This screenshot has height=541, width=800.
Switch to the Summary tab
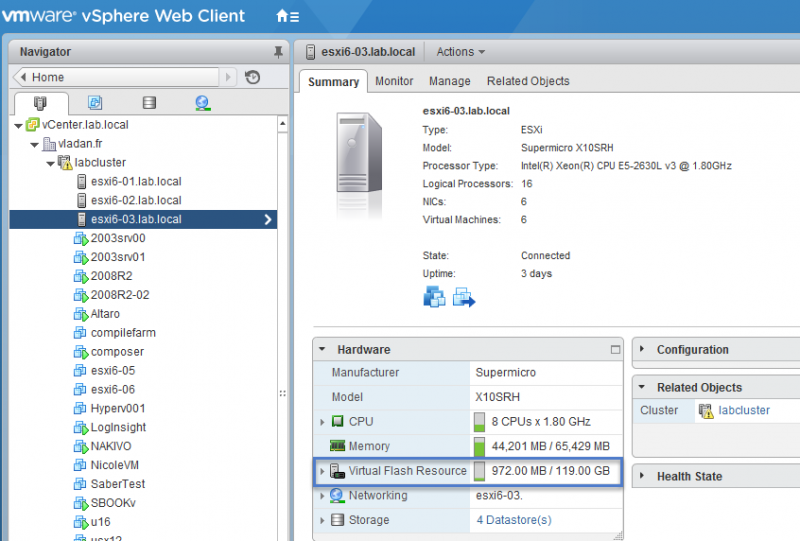tap(334, 82)
